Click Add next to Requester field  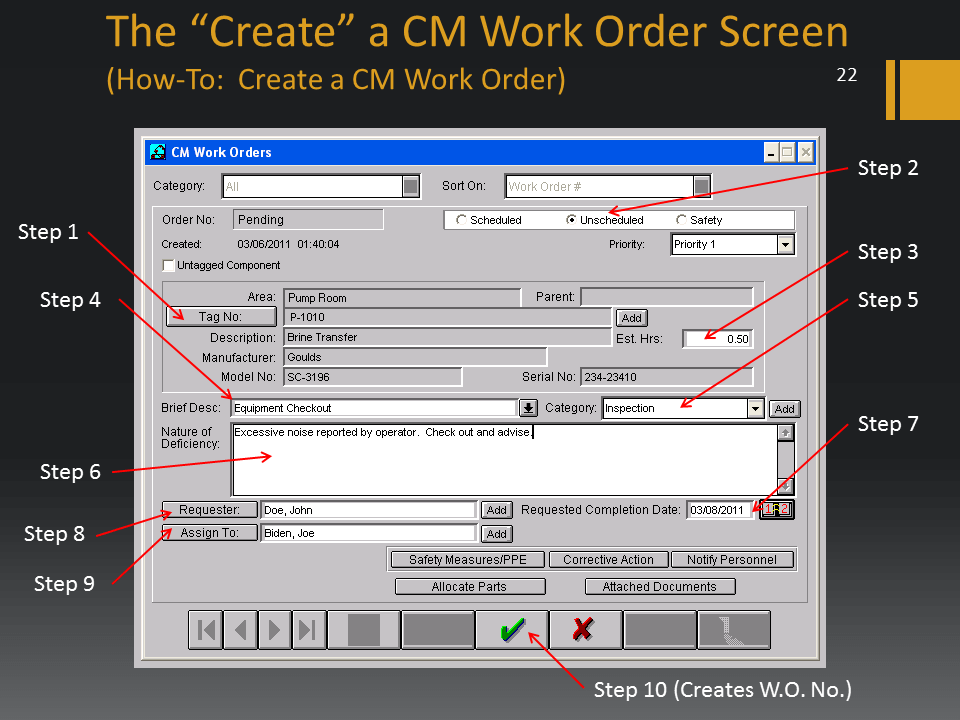click(x=497, y=510)
